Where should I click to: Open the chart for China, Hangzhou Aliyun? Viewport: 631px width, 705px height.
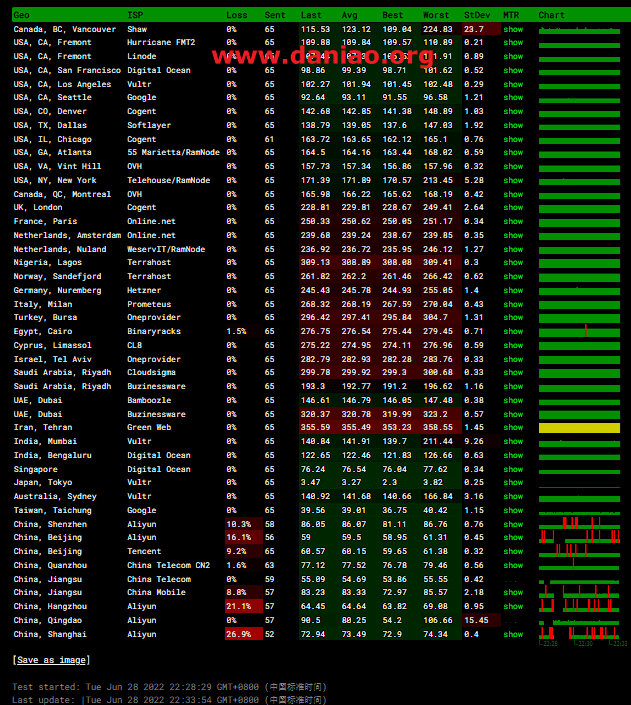coord(579,605)
